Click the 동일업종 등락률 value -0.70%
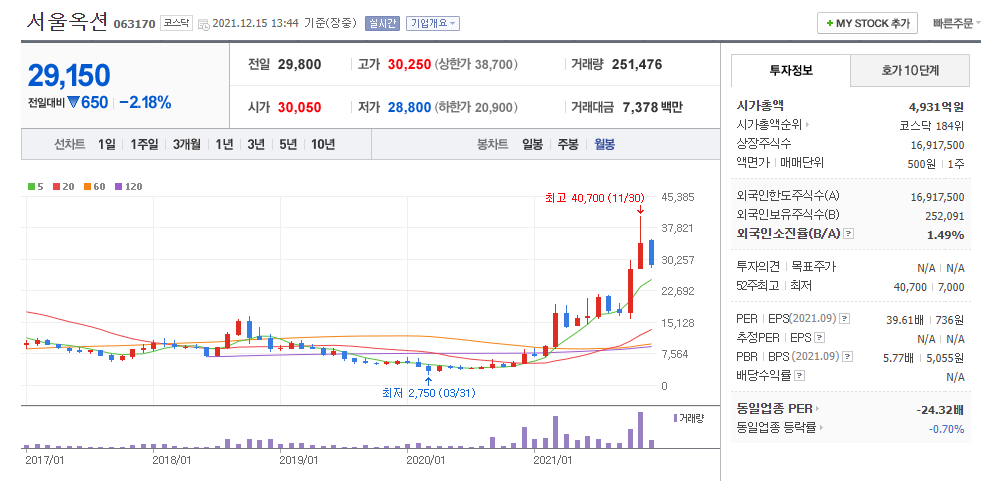The image size is (995, 481). click(x=946, y=429)
